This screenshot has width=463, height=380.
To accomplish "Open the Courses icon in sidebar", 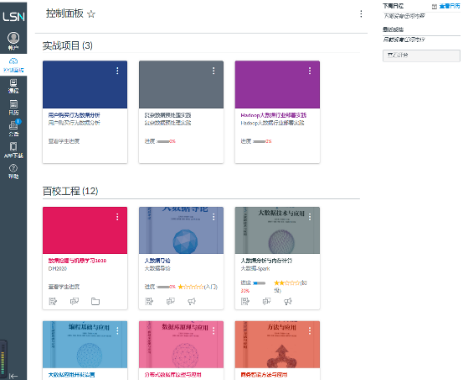I will [13, 86].
